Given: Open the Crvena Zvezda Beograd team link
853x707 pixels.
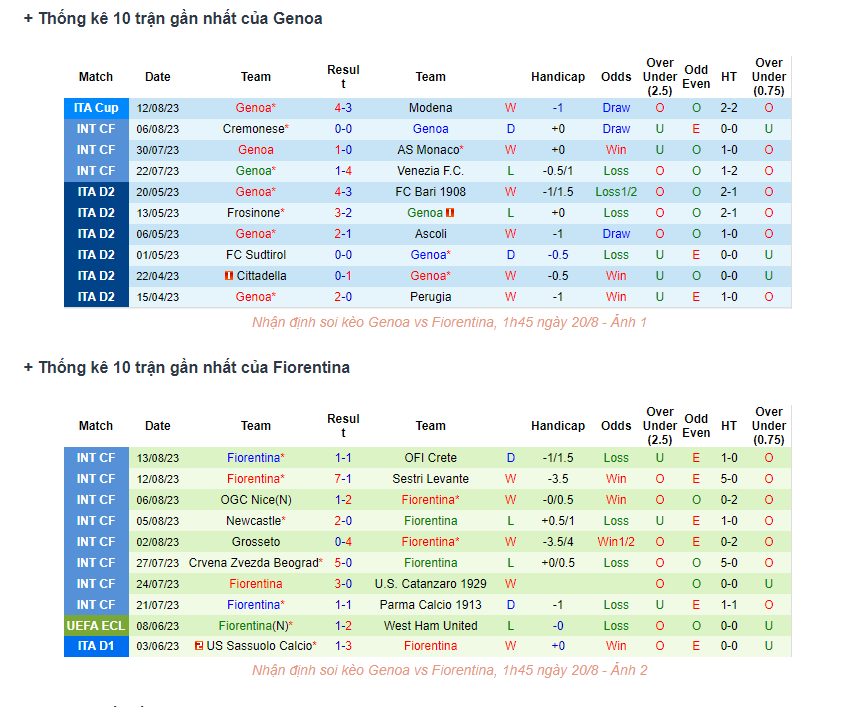Looking at the screenshot, I should coord(253,563).
